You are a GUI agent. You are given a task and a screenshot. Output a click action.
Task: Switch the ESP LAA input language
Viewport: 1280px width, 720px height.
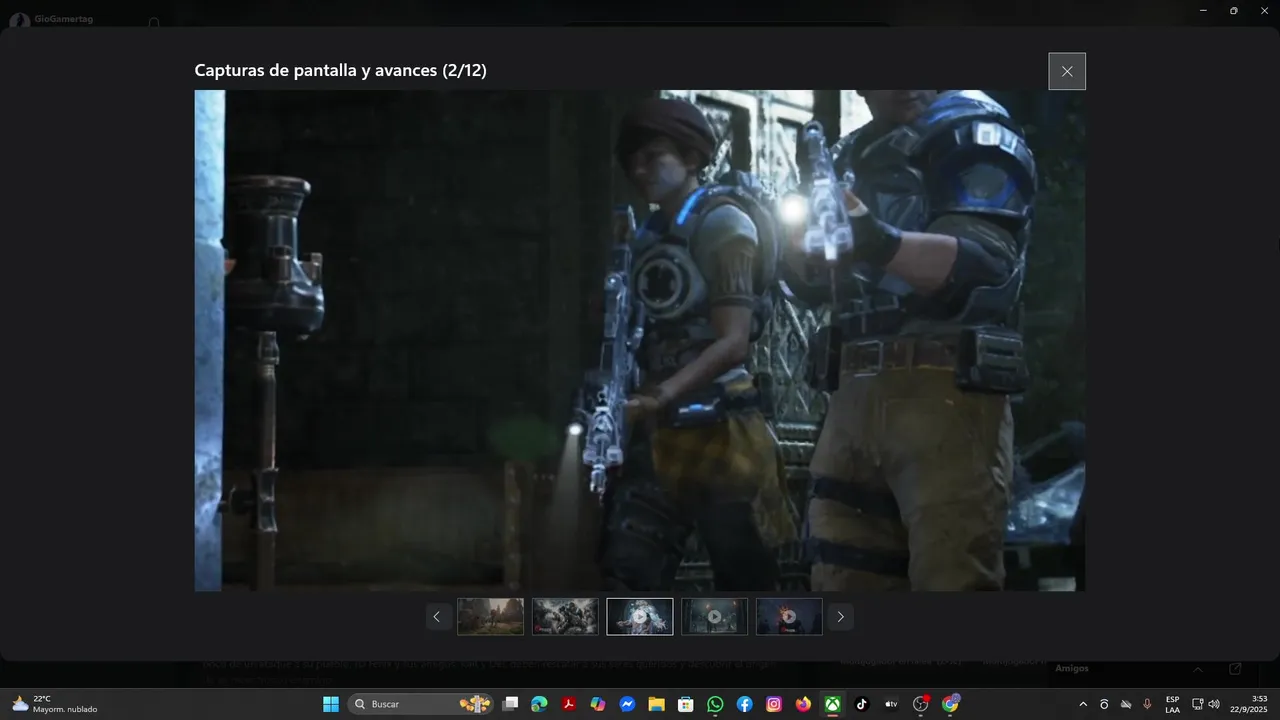coord(1172,704)
